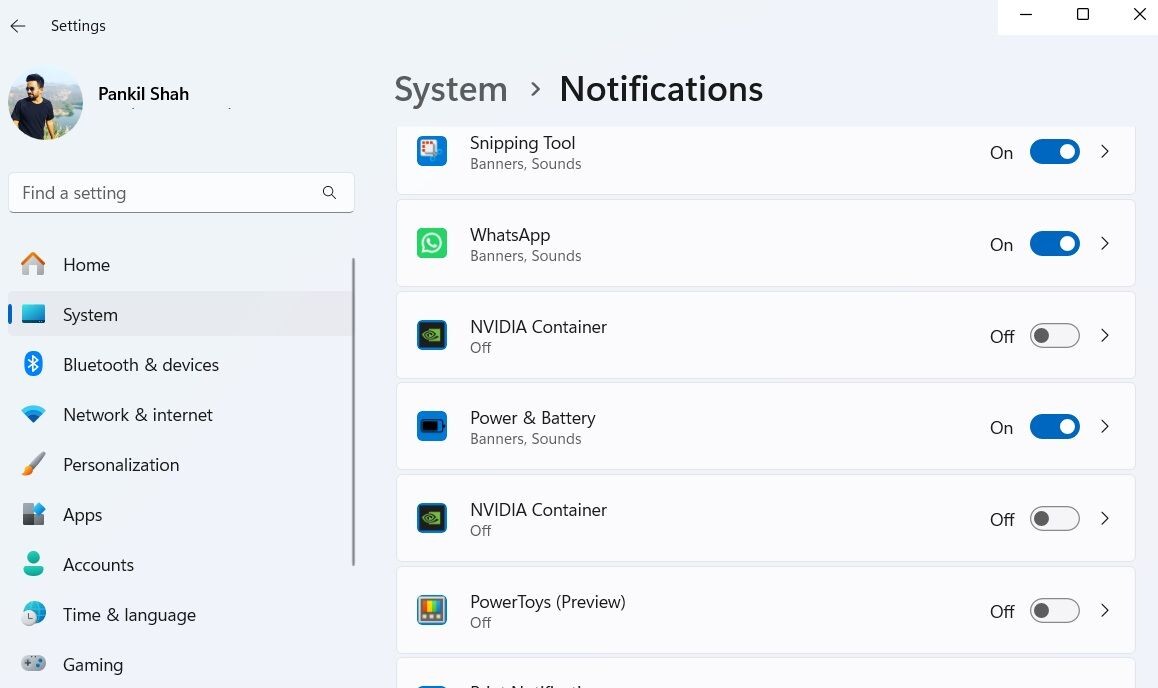Expand WhatsApp notification options chevron
The image size is (1158, 688).
(x=1105, y=244)
